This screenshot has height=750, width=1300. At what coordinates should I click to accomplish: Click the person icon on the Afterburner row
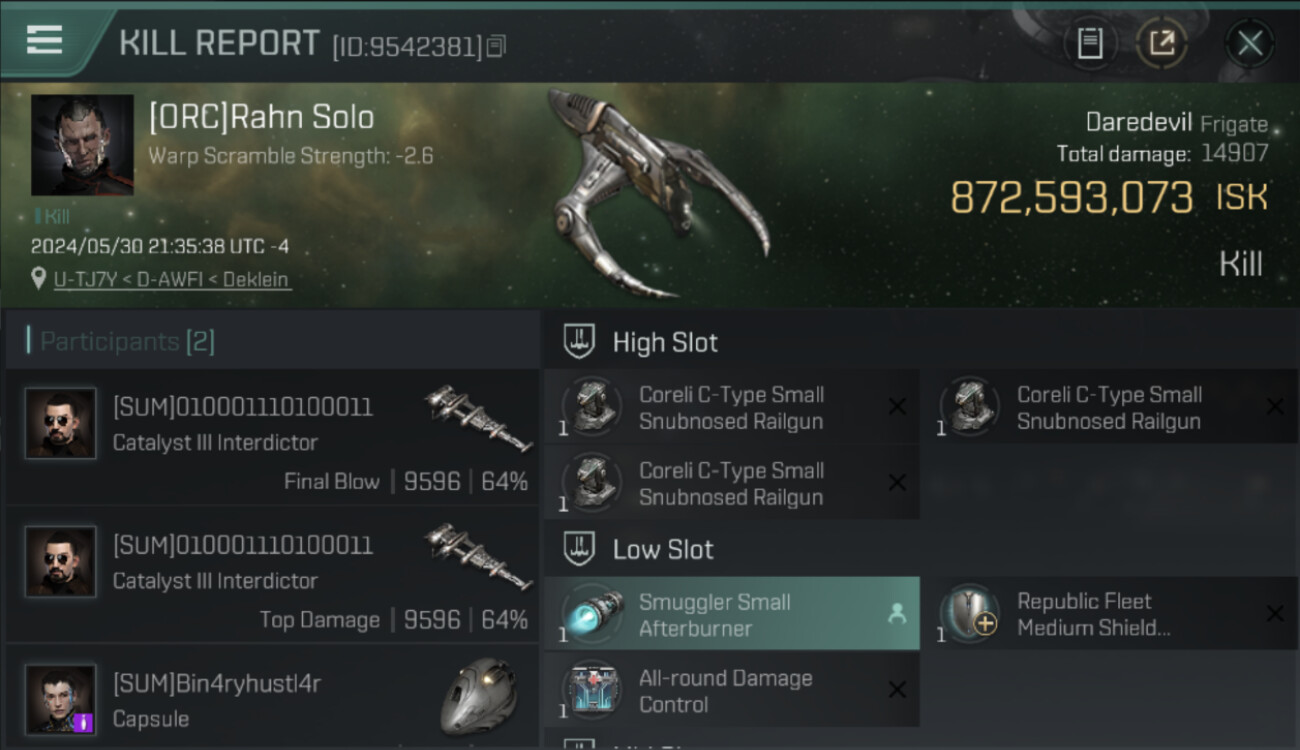pyautogui.click(x=896, y=615)
